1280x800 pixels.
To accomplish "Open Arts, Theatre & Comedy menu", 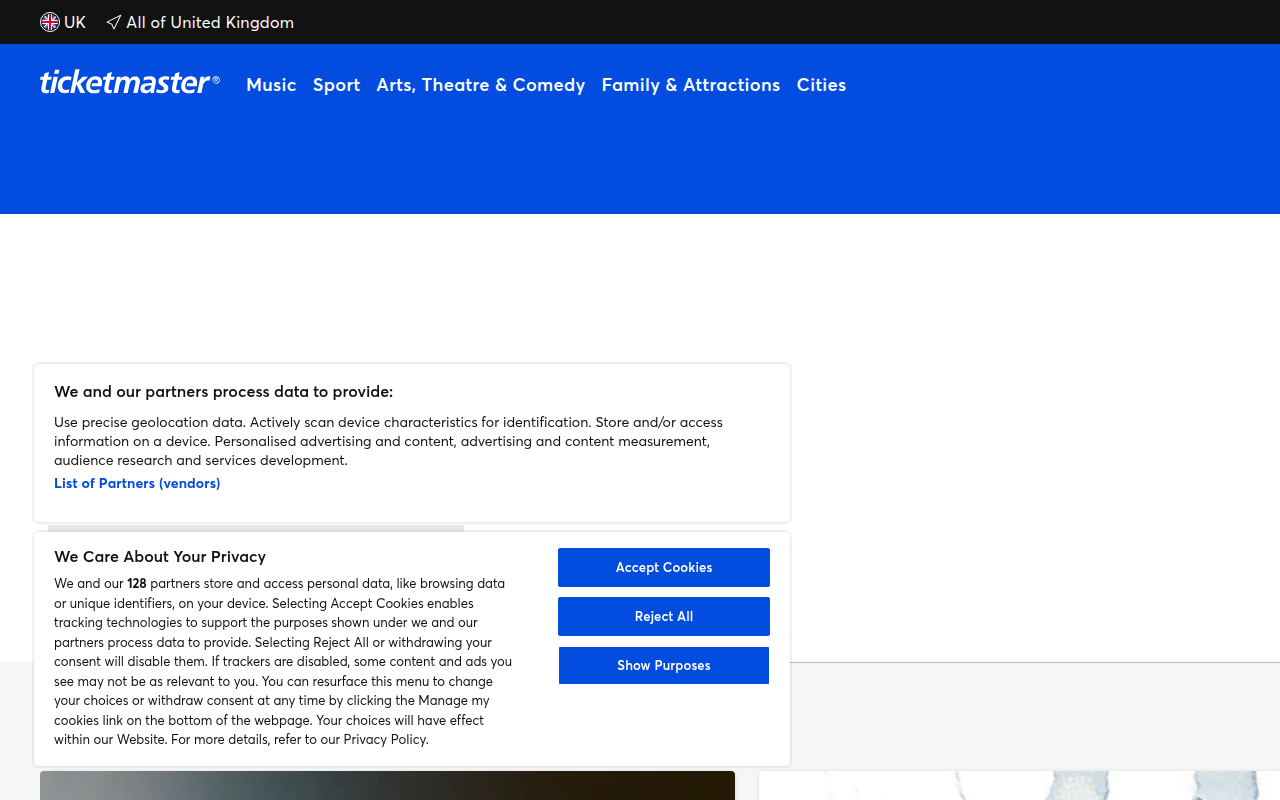I will [481, 85].
